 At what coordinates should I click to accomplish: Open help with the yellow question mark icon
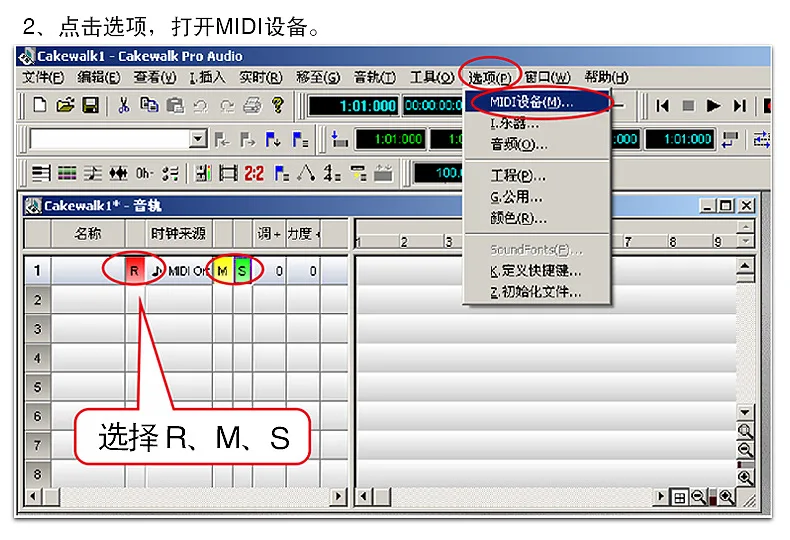(x=277, y=105)
